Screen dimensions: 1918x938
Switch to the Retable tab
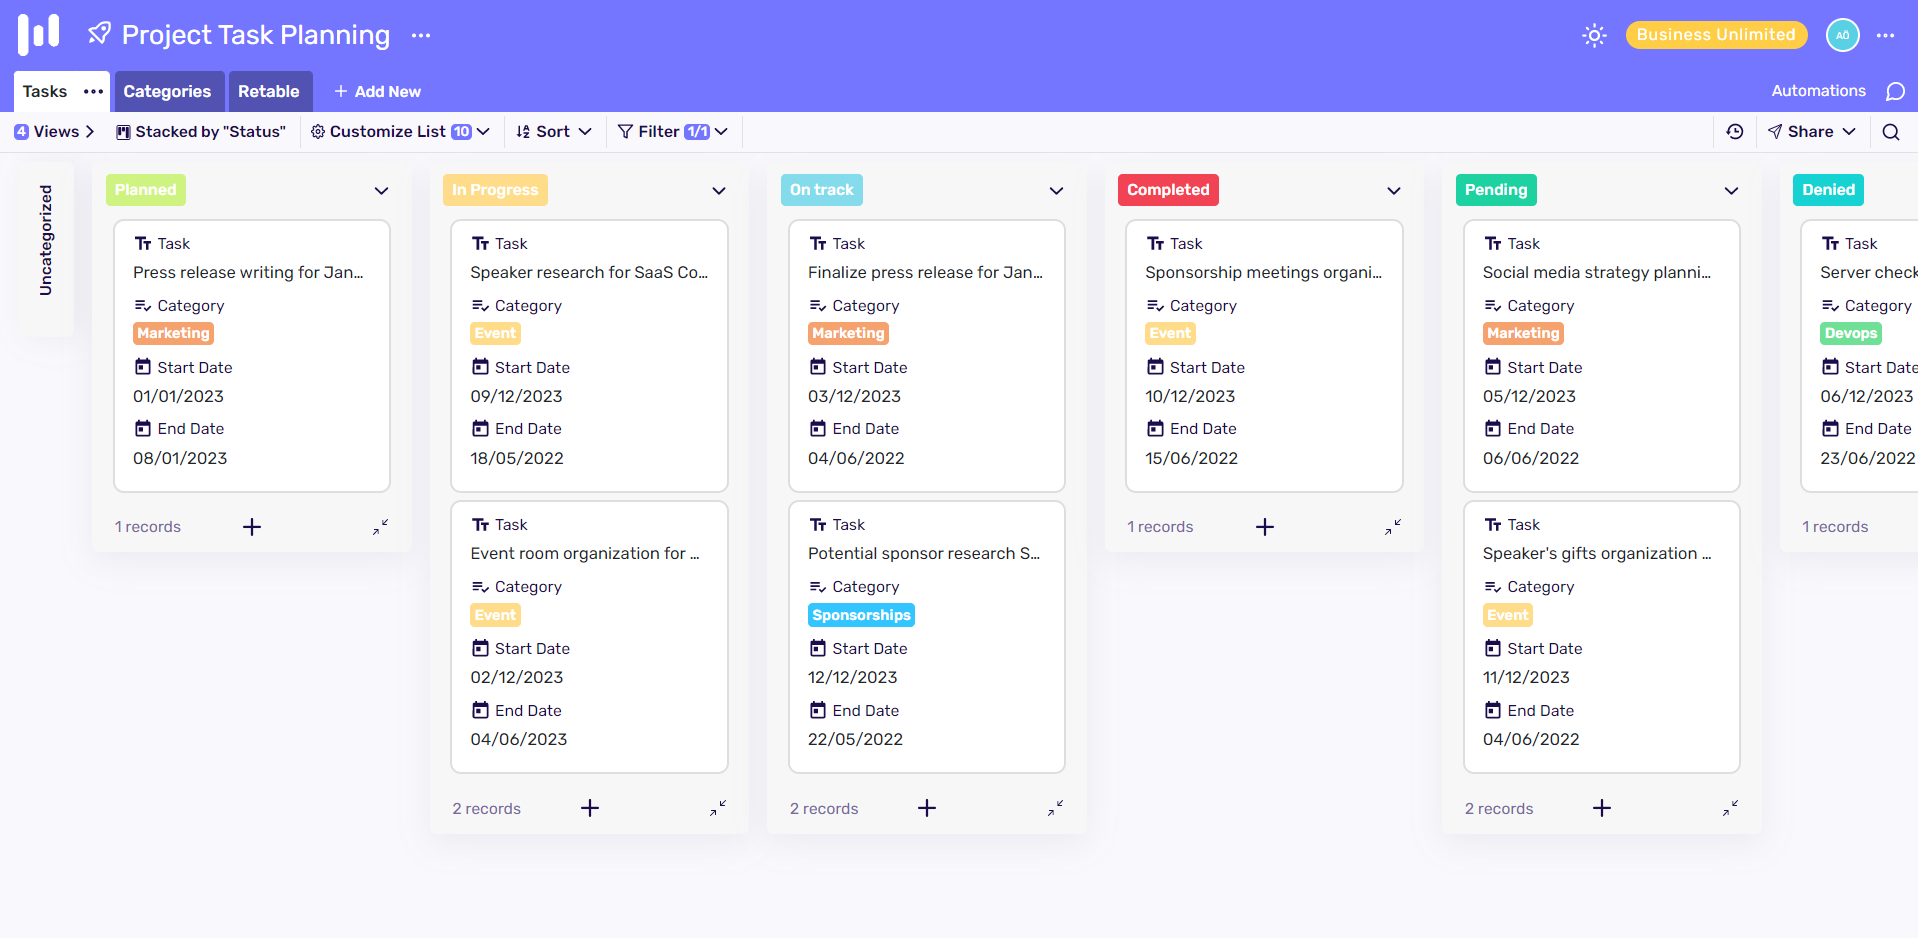click(x=269, y=91)
